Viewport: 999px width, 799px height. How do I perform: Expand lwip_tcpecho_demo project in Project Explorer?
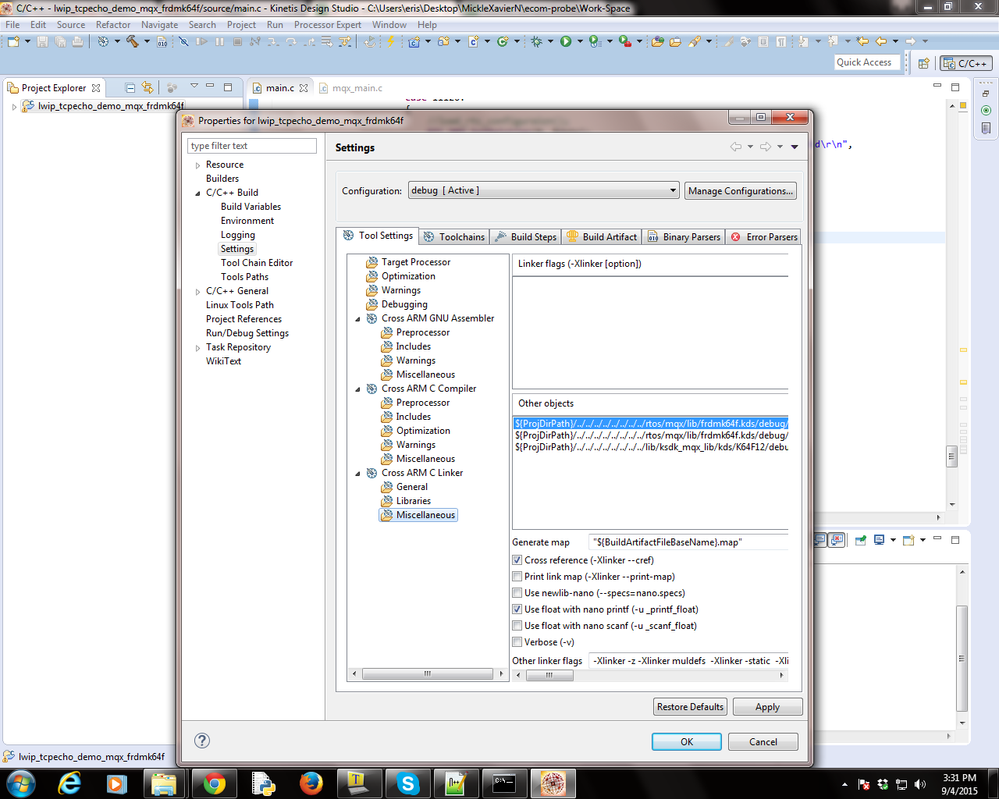click(x=14, y=106)
